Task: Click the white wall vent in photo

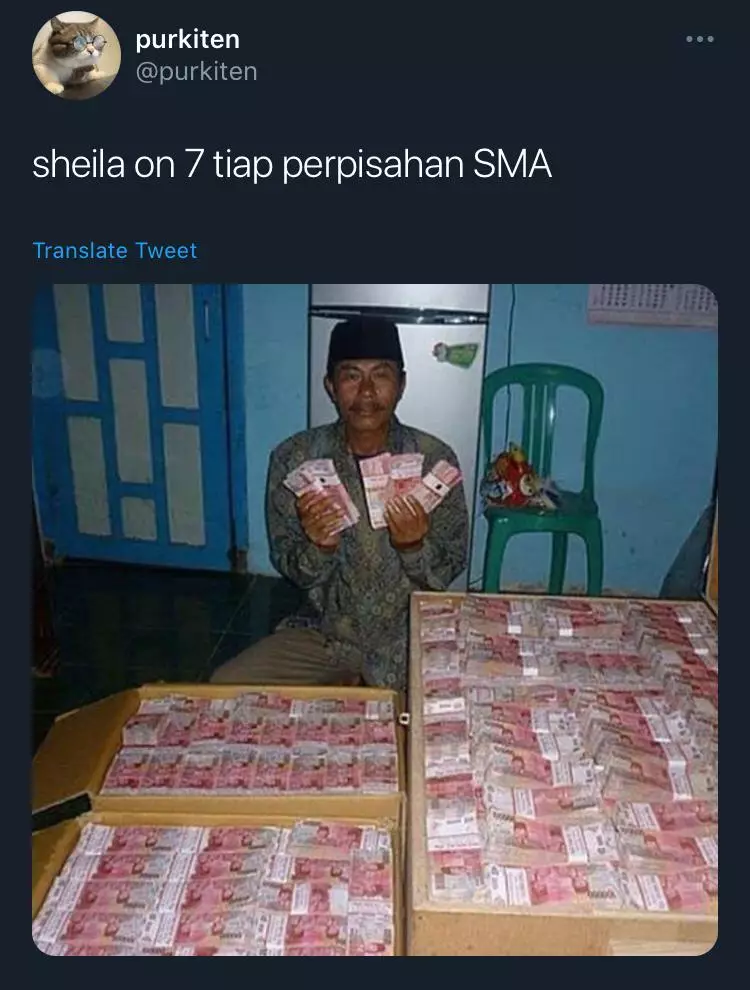Action: (652, 305)
